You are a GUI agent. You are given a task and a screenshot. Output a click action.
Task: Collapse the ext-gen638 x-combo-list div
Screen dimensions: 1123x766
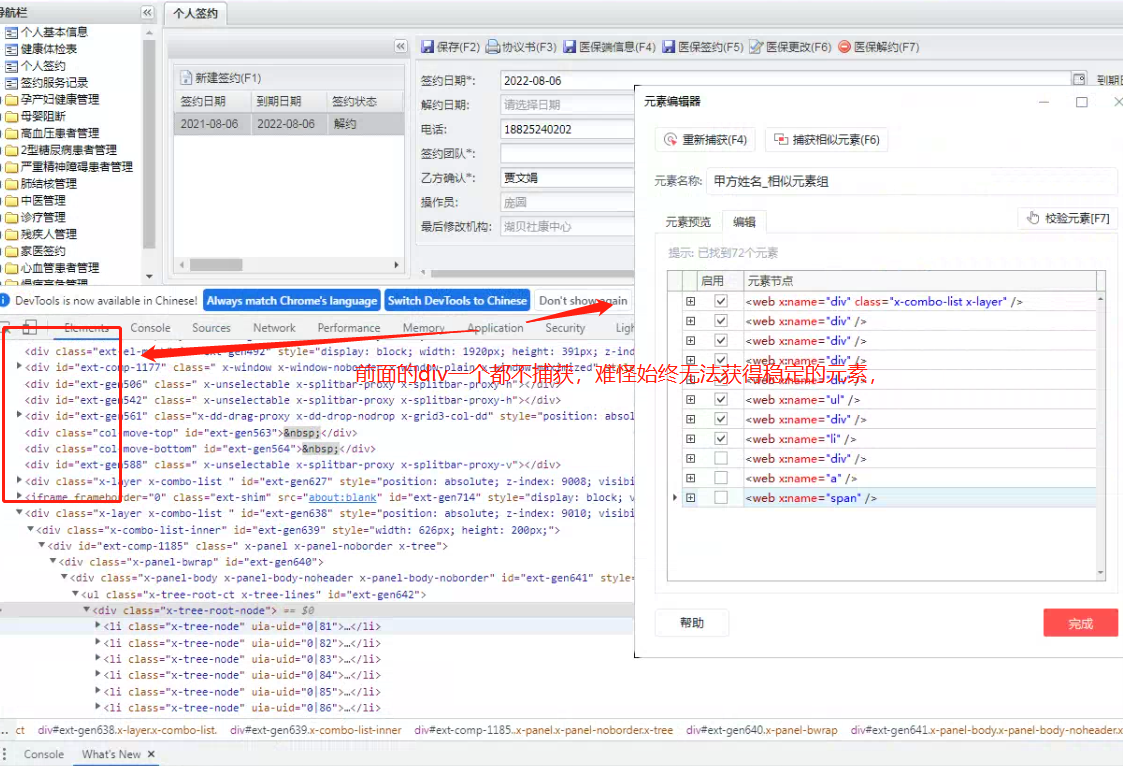(19, 513)
